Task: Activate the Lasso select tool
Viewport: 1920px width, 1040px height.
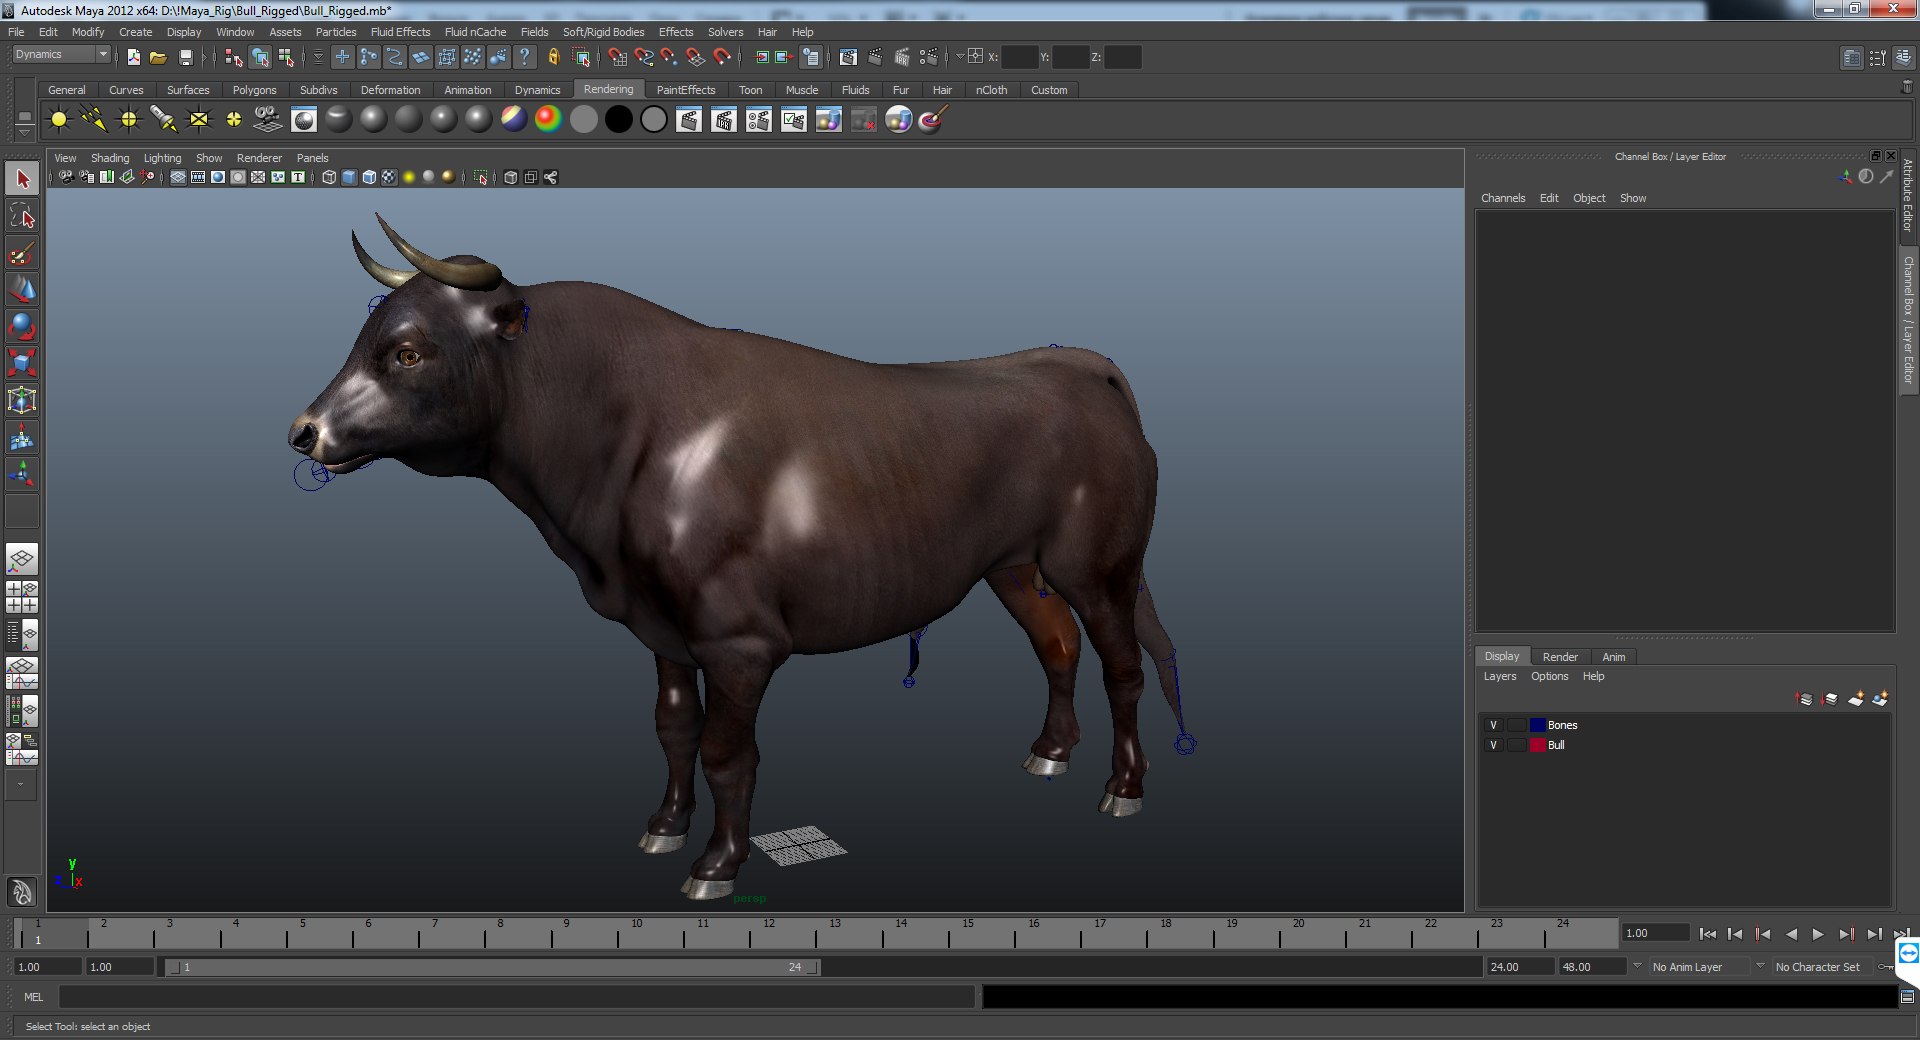Action: 22,216
